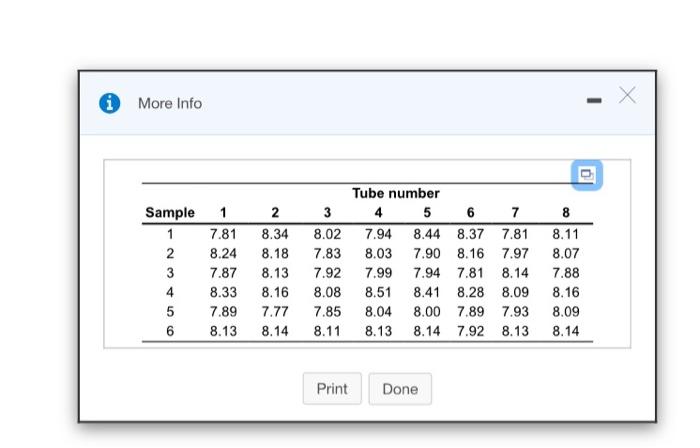
Task: Click the Tube number header
Action: click(396, 193)
